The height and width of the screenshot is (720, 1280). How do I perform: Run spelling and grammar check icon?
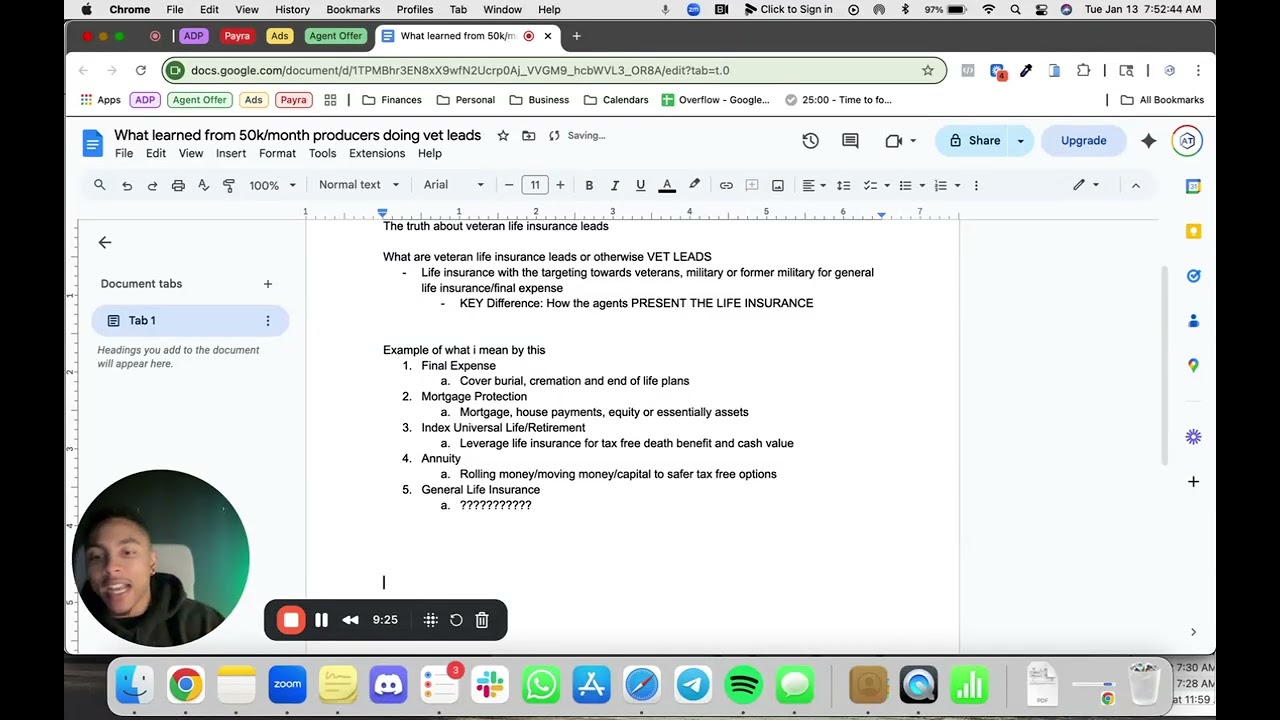(203, 185)
